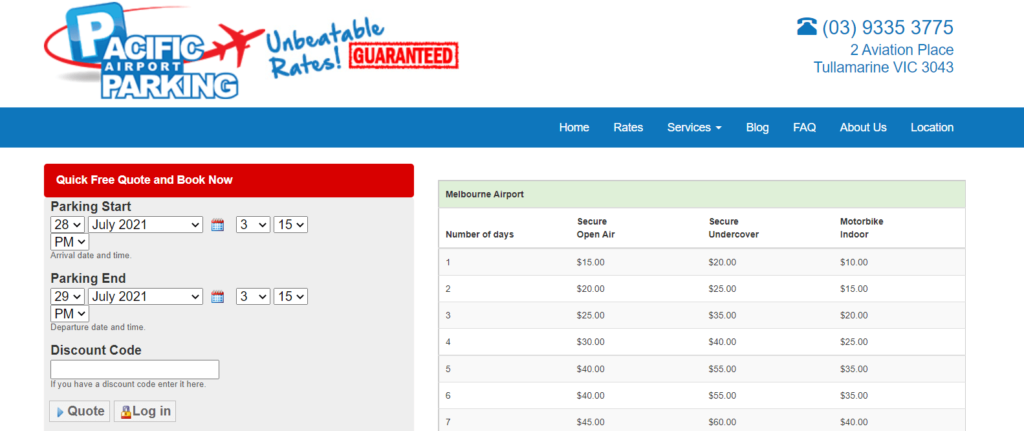1024x431 pixels.
Task: Open Parking Start hour dropdown
Action: tap(253, 225)
